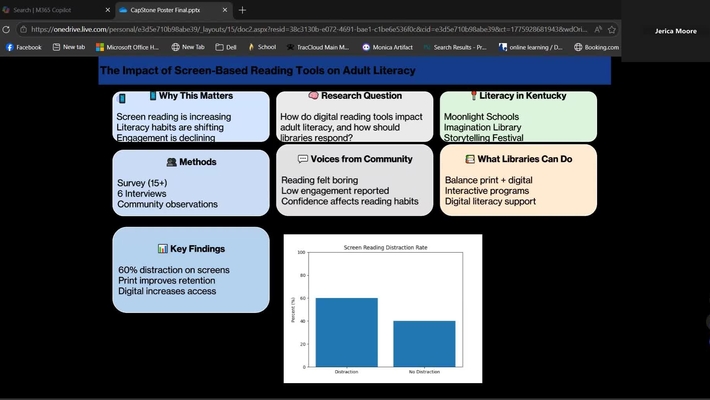Click the pin icon beside Literacy in Kentucky
This screenshot has width=710, height=400.
pos(474,95)
